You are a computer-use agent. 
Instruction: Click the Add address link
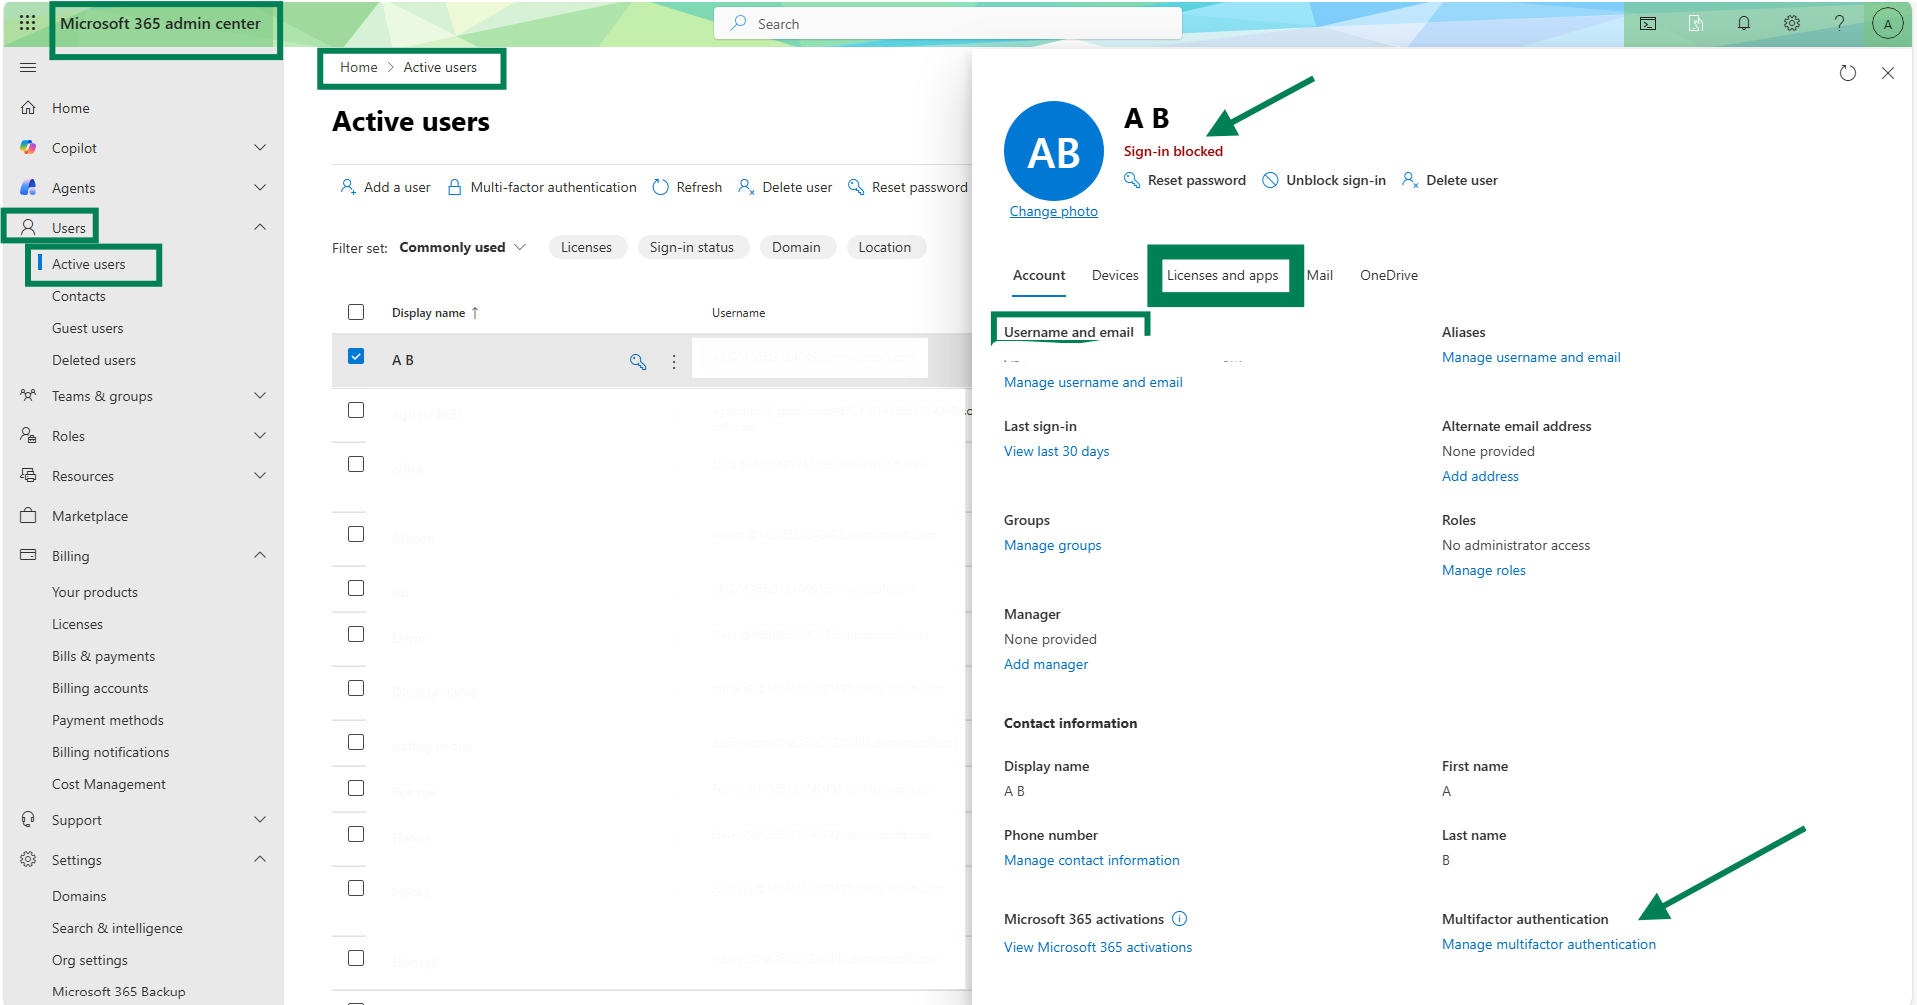[x=1480, y=476]
